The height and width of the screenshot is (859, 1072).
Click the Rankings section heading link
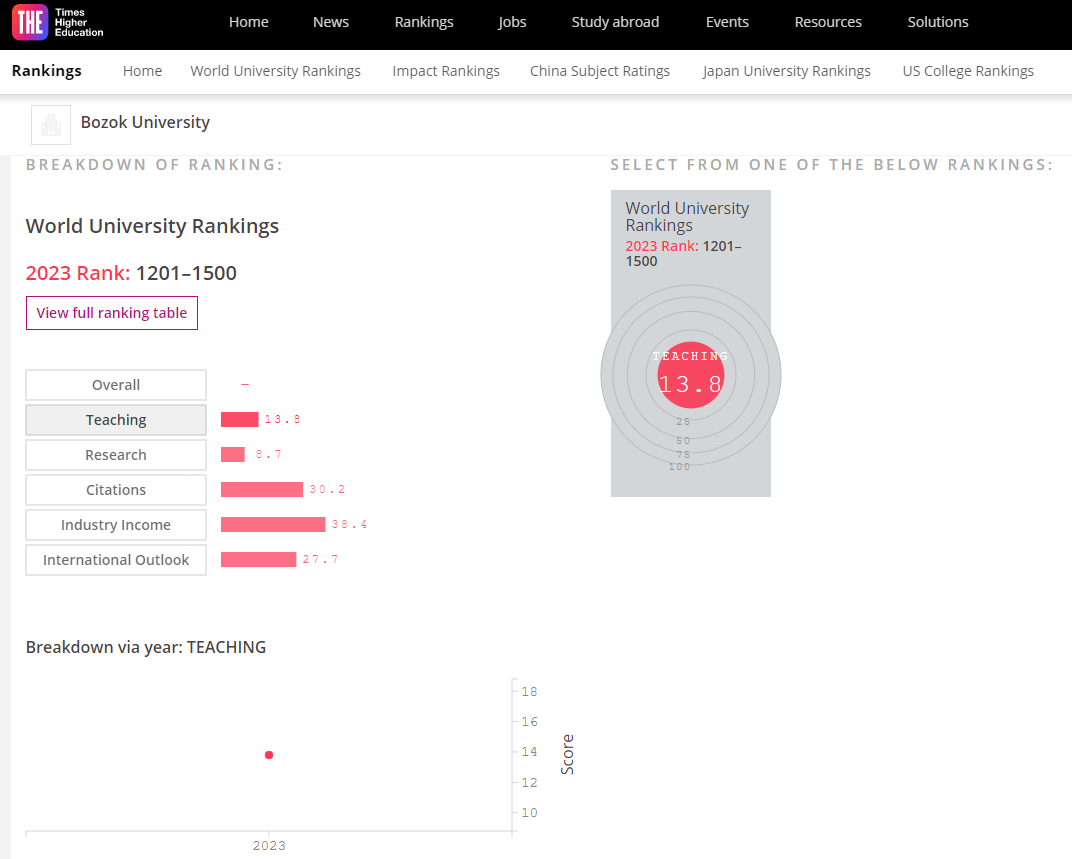[x=46, y=71]
